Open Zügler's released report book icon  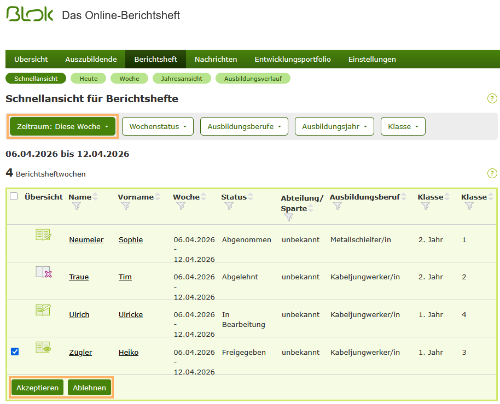[43, 347]
